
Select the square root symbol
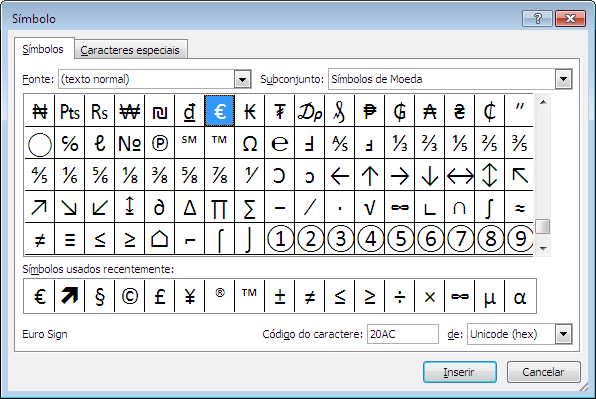(x=370, y=207)
